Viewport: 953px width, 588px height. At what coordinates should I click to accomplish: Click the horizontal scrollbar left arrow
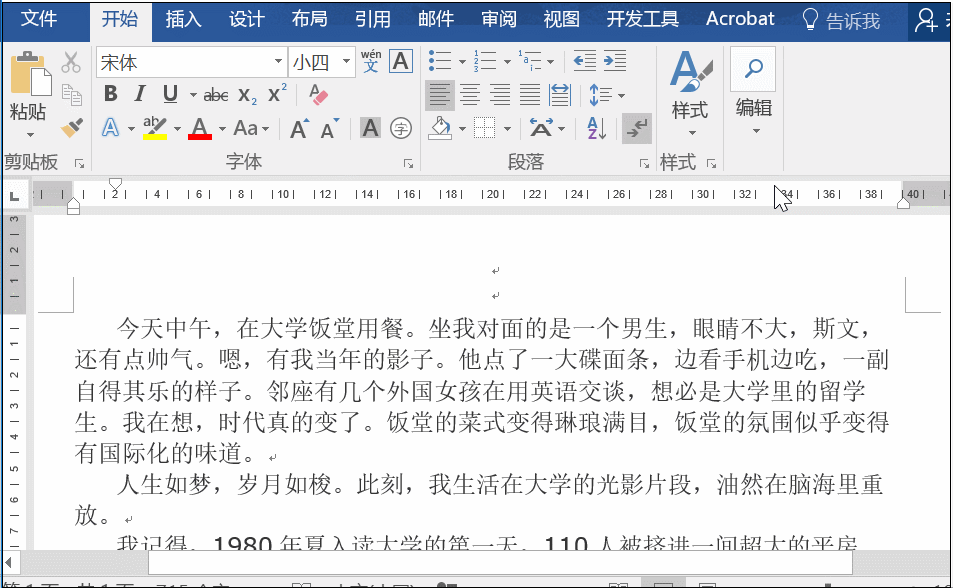[9, 562]
